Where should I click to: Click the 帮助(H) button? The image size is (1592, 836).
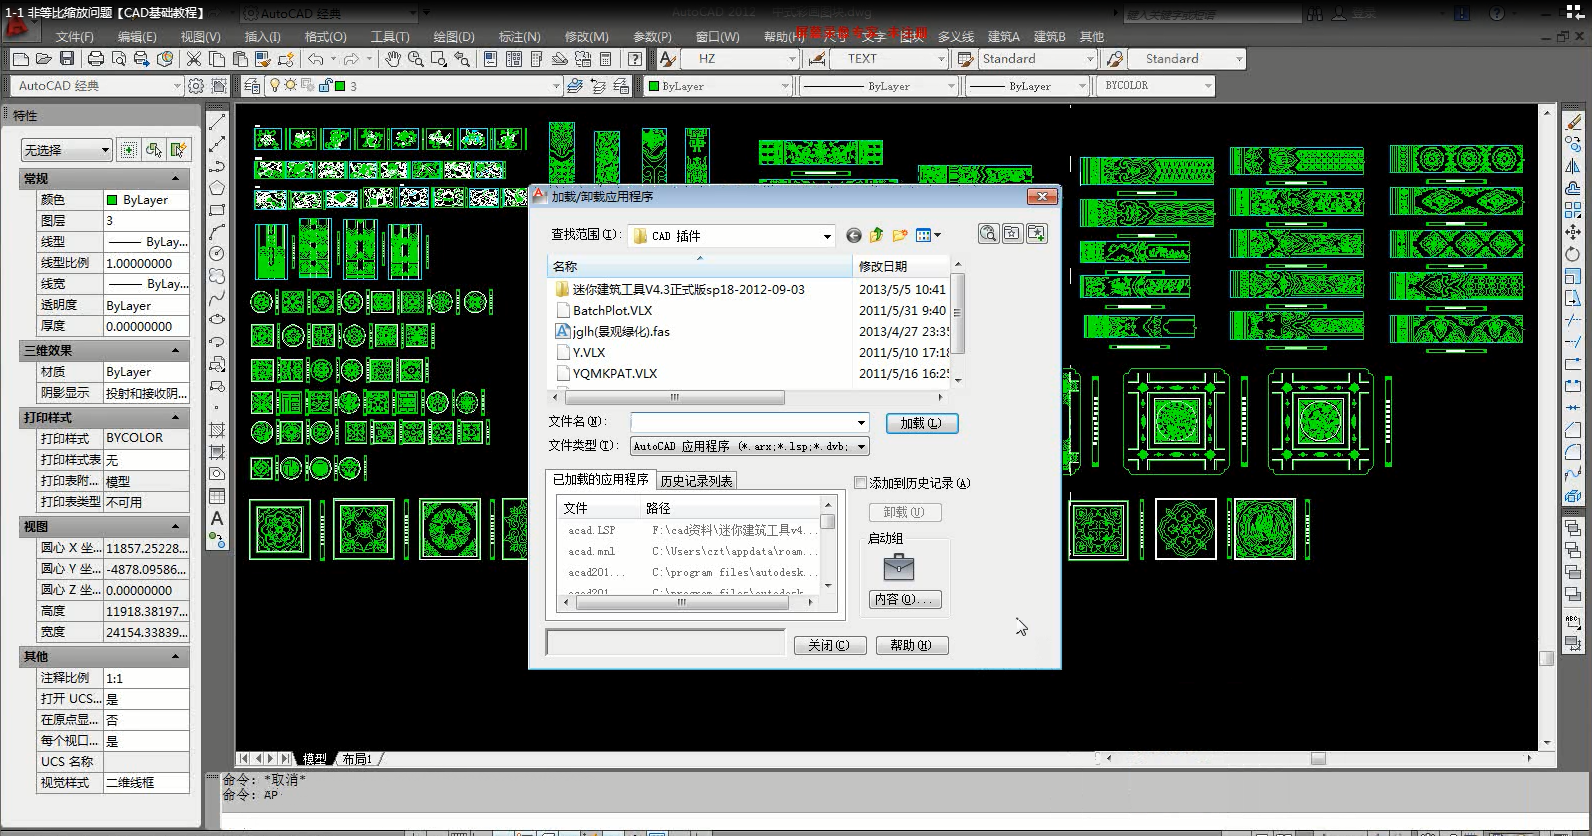pos(911,645)
